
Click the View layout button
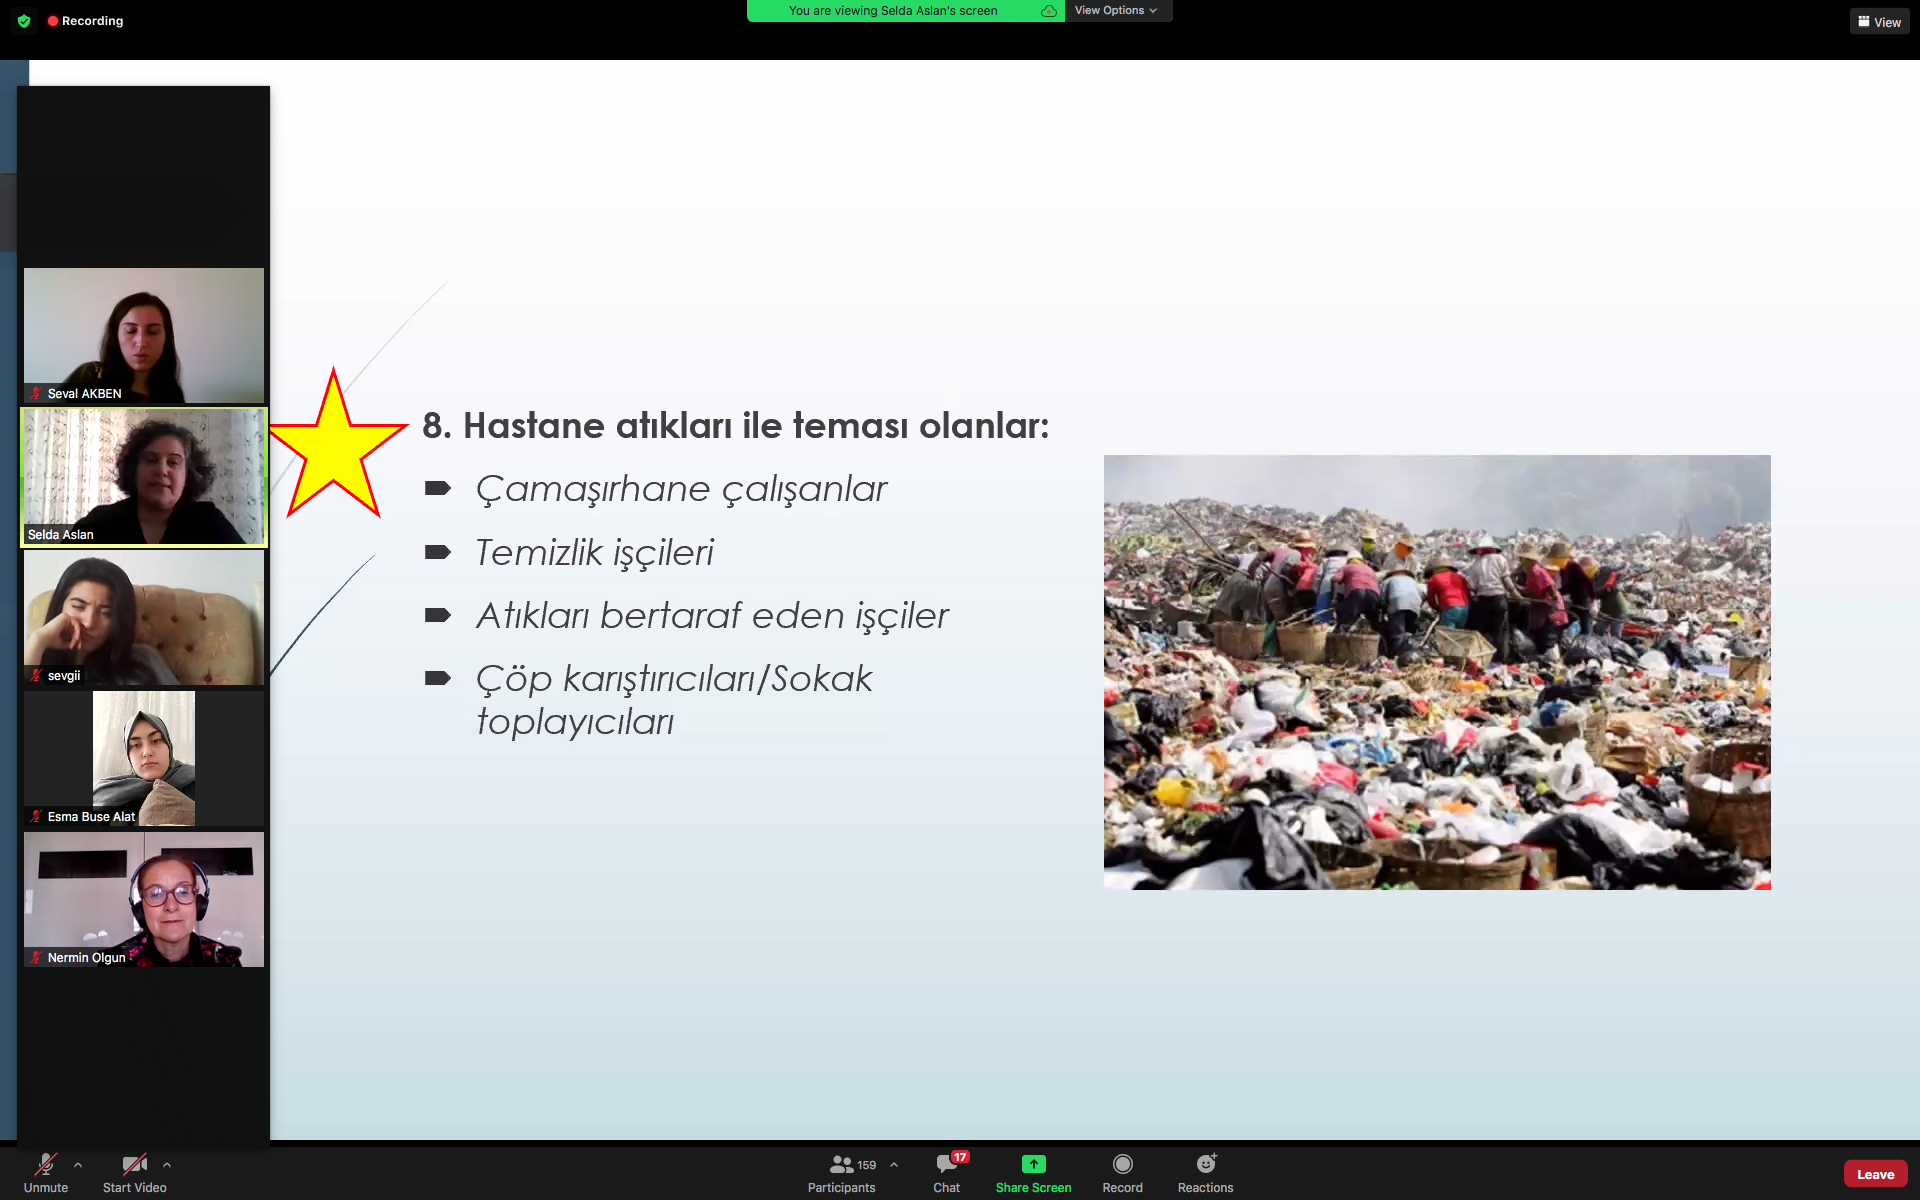click(x=1879, y=22)
